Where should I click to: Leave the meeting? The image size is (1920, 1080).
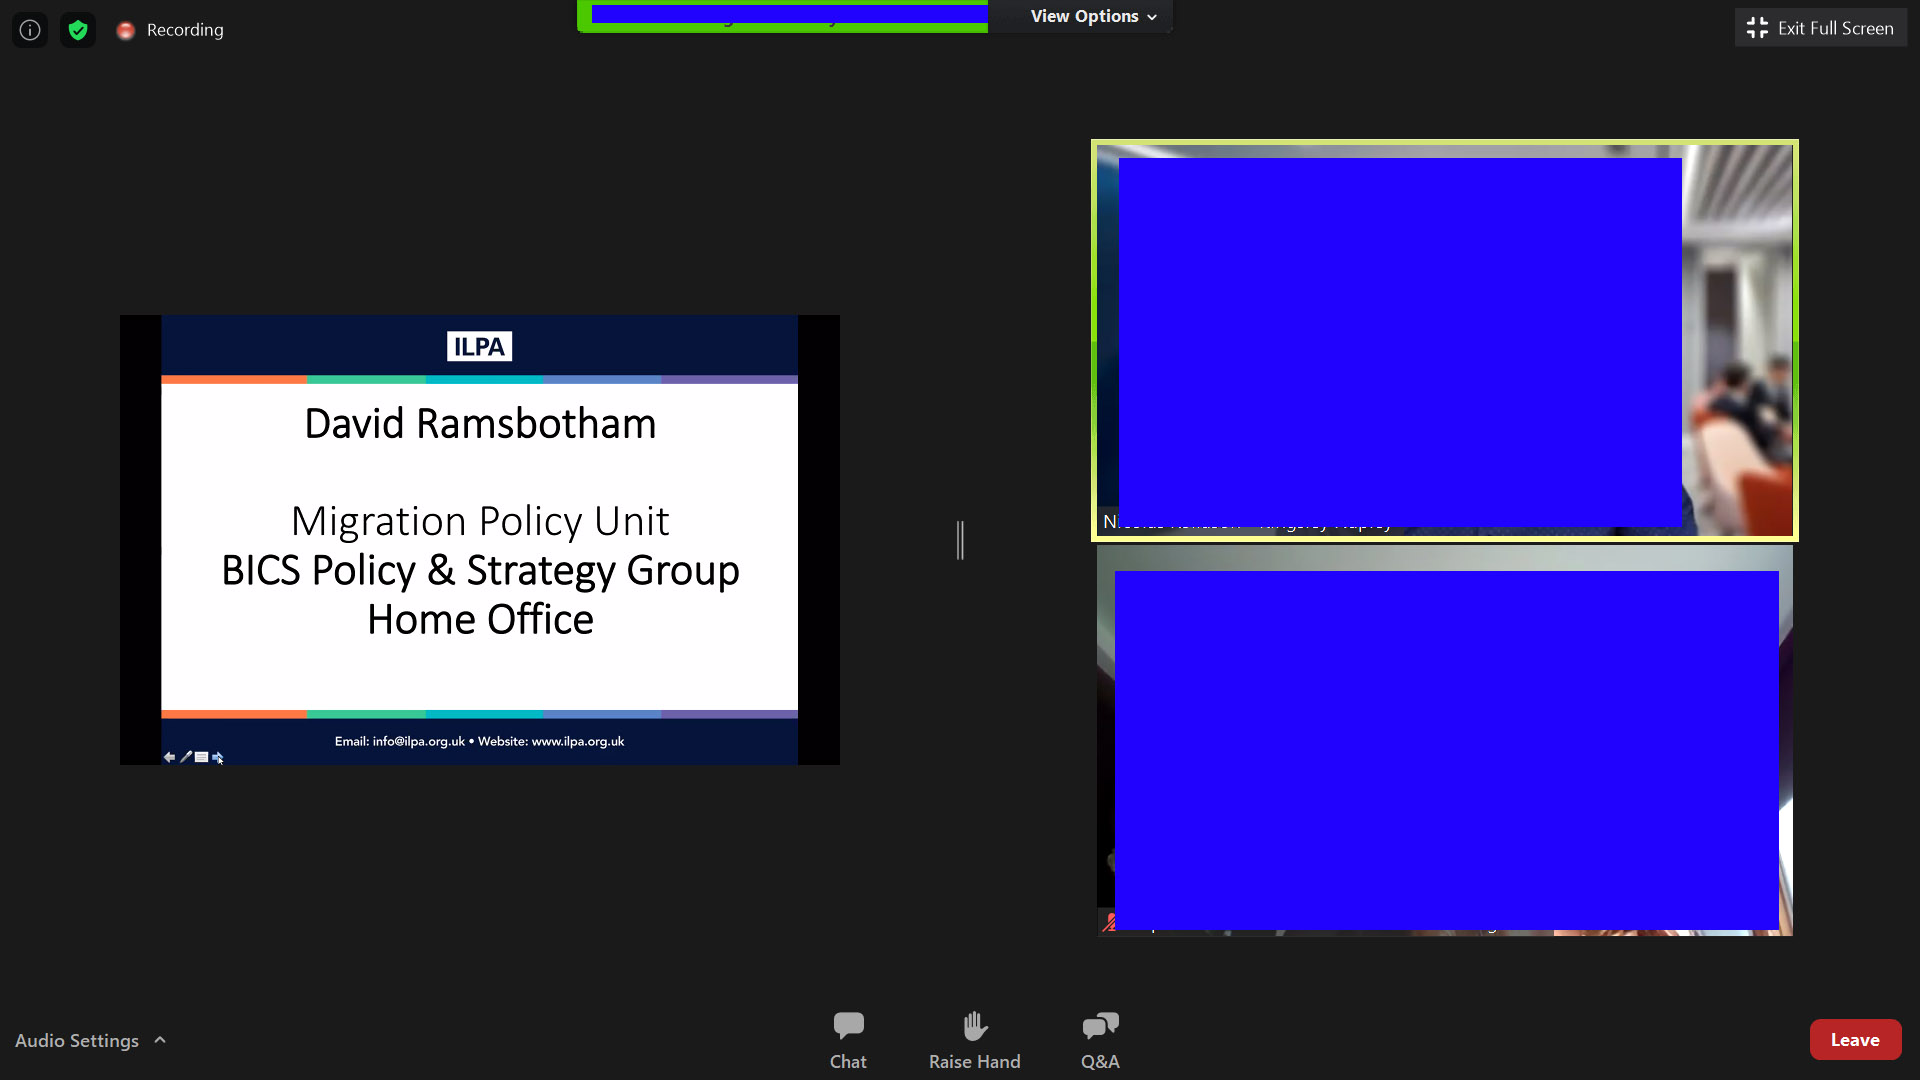click(1855, 1039)
